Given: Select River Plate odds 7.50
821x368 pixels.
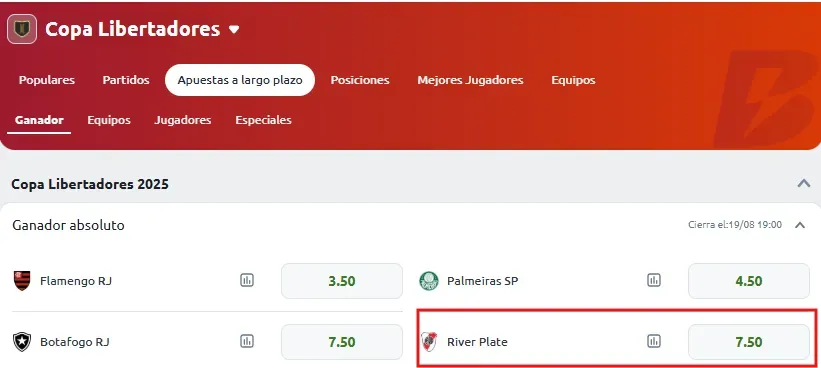Looking at the screenshot, I should 749,342.
